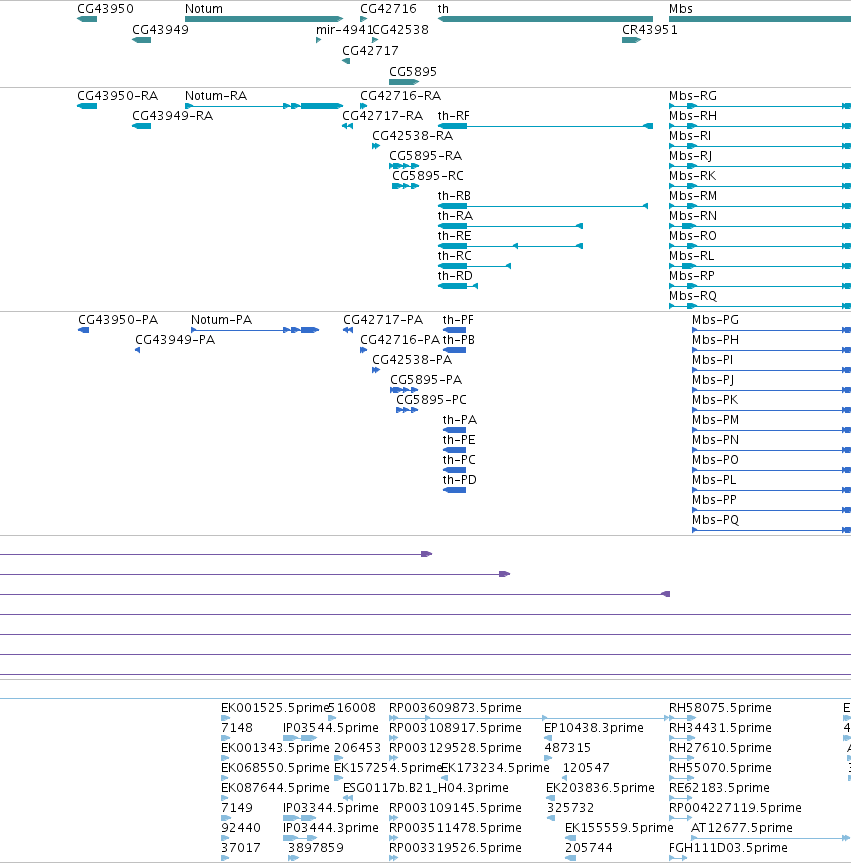This screenshot has height=863, width=851.
Task: Select the th-PD protein label
Action: click(459, 480)
